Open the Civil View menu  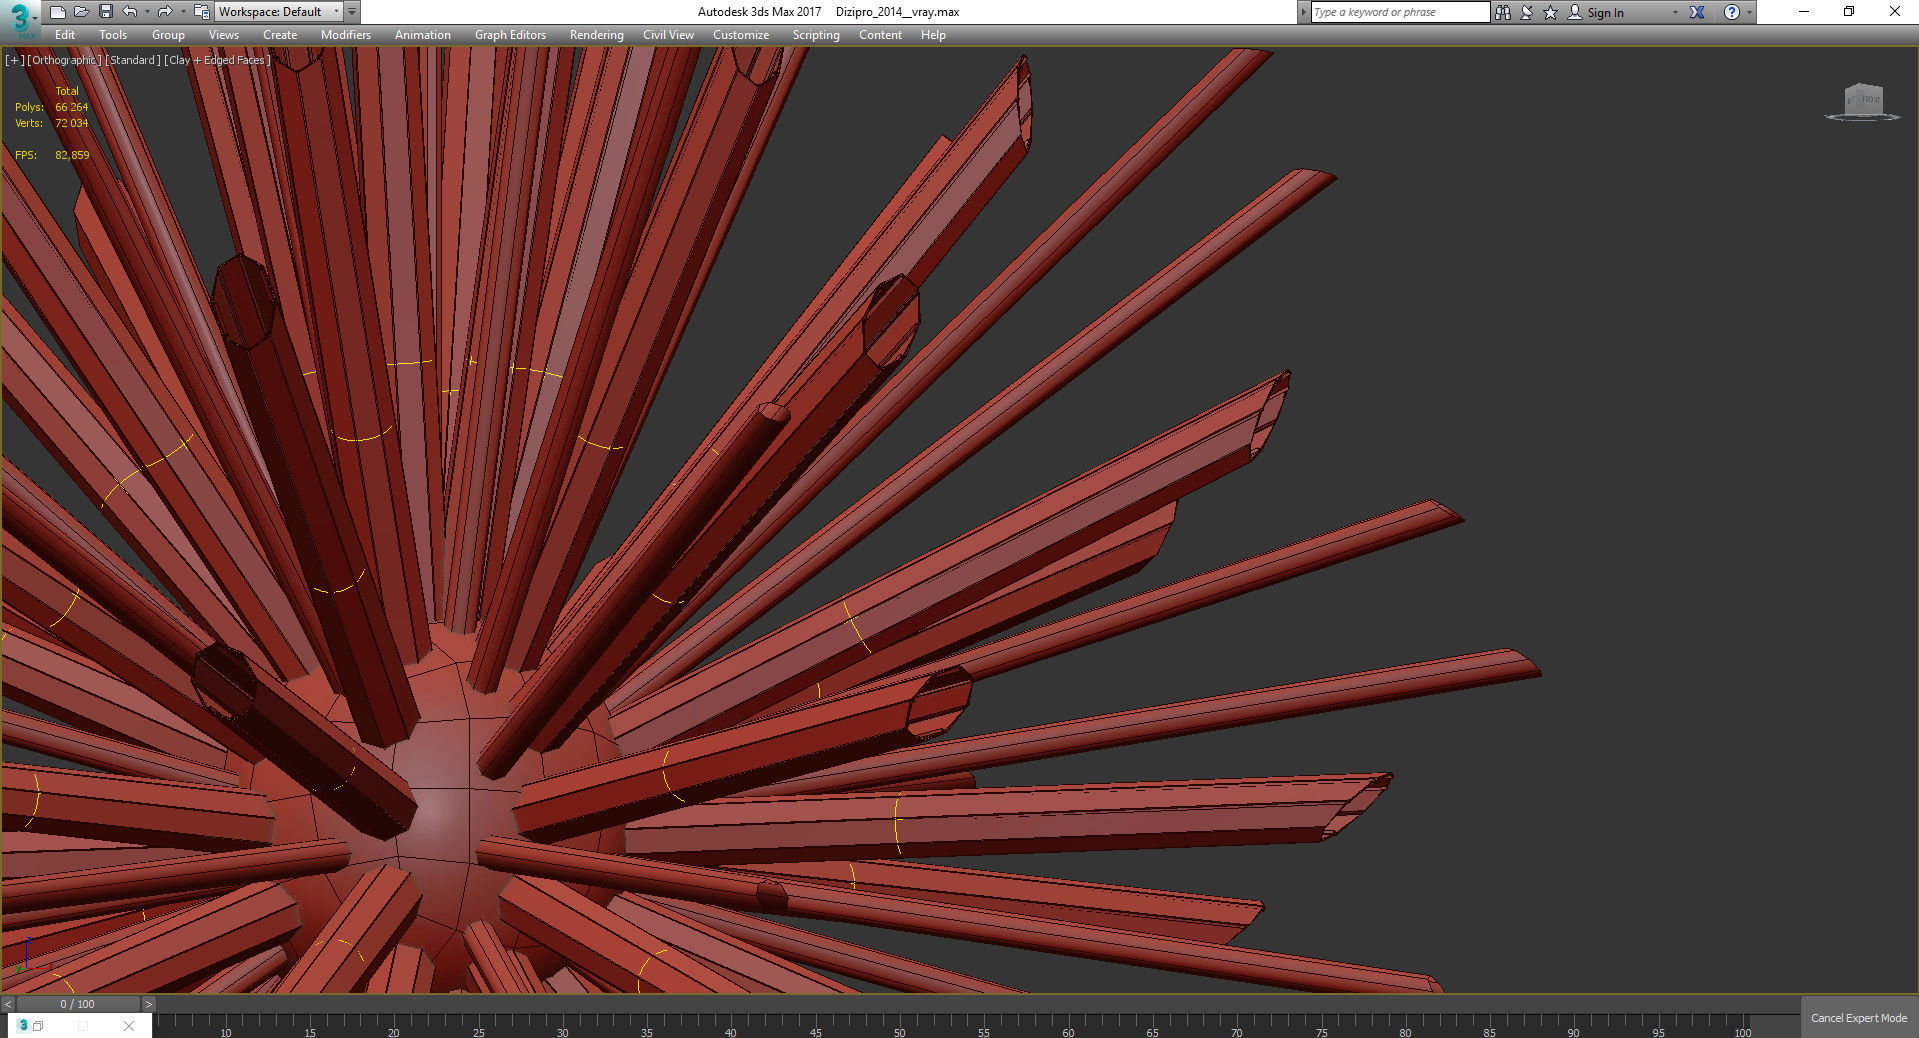coord(668,35)
